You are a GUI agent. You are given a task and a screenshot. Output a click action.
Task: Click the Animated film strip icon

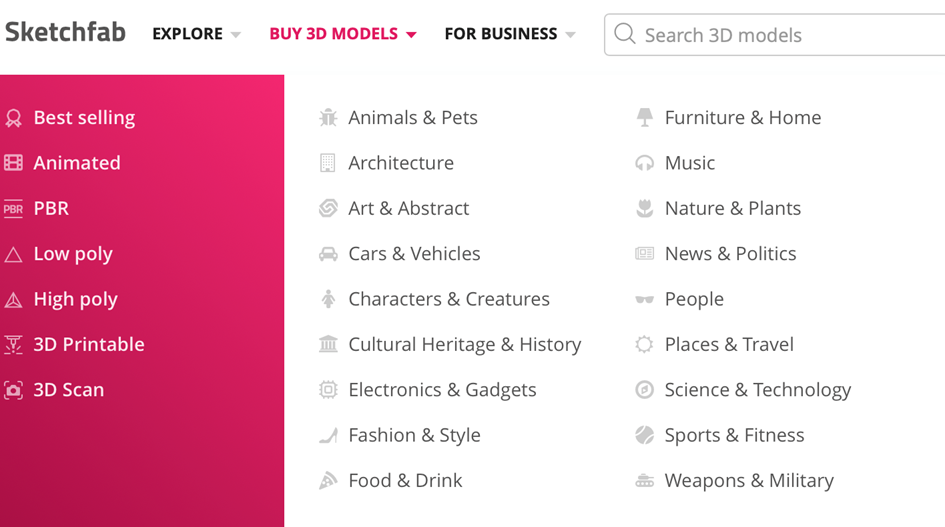click(x=13, y=163)
